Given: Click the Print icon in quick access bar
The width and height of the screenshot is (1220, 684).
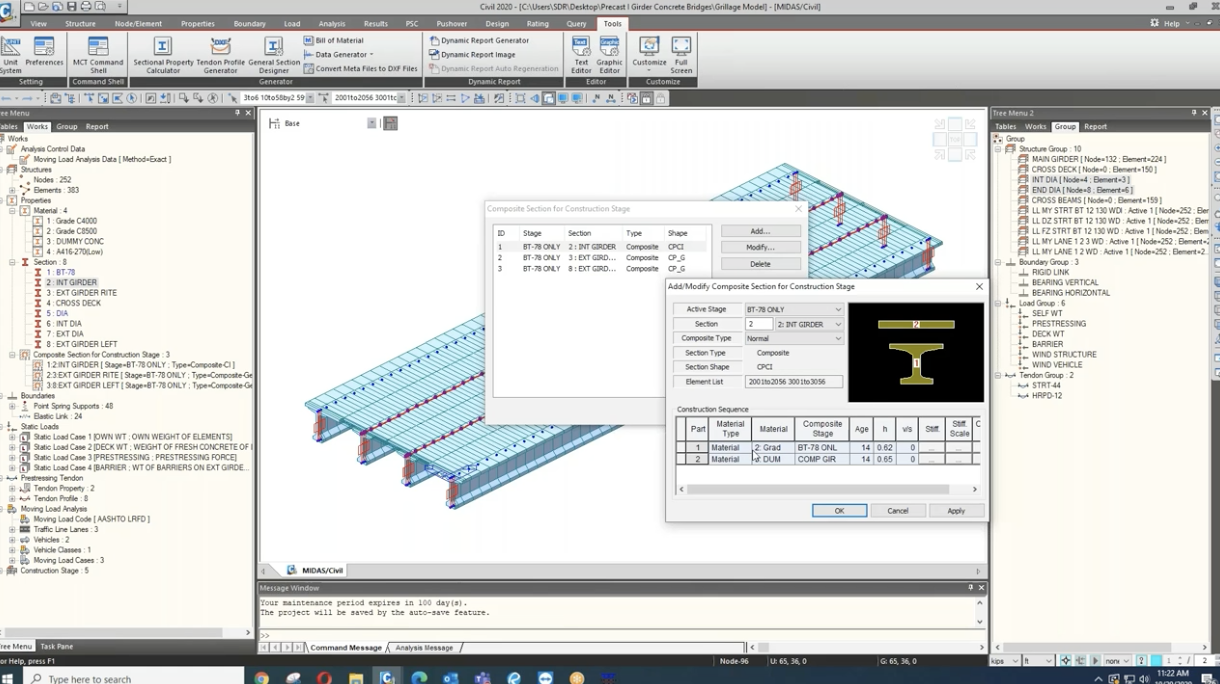Looking at the screenshot, I should point(85,7).
